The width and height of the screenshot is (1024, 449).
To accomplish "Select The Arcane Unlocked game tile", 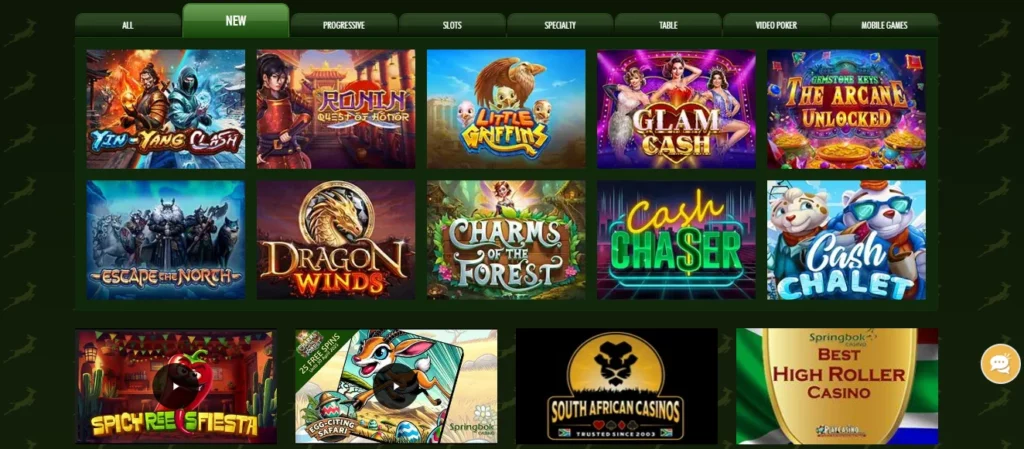I will point(846,109).
